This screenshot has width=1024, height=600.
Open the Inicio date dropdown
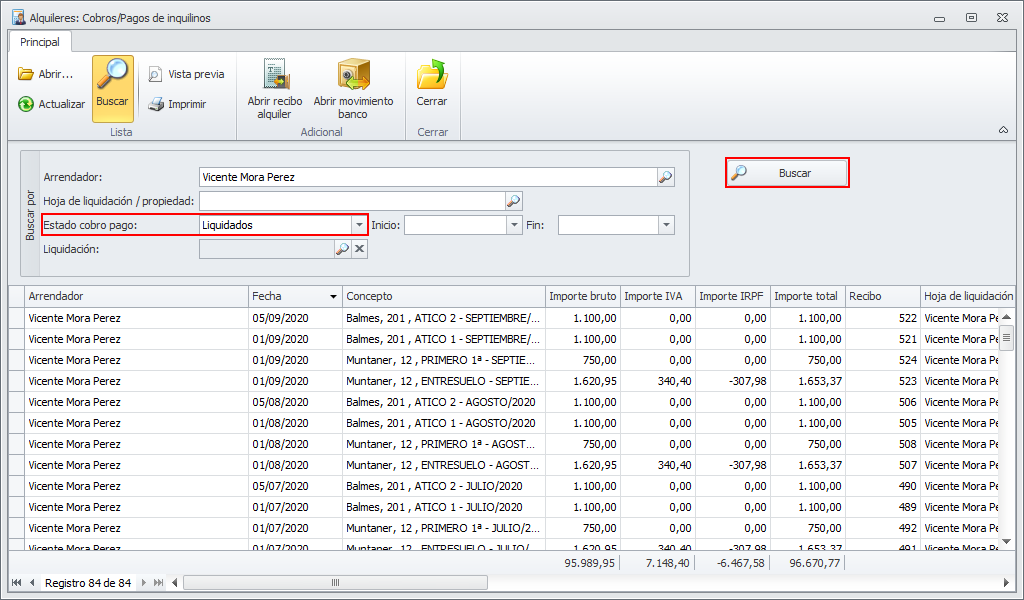pyautogui.click(x=514, y=225)
